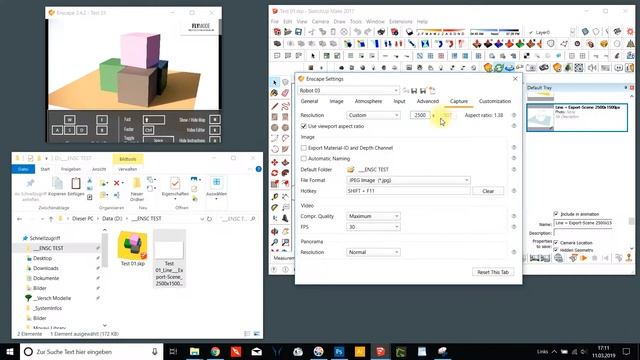Toggle Include in animation checkbox
The width and height of the screenshot is (640, 360).
click(556, 213)
